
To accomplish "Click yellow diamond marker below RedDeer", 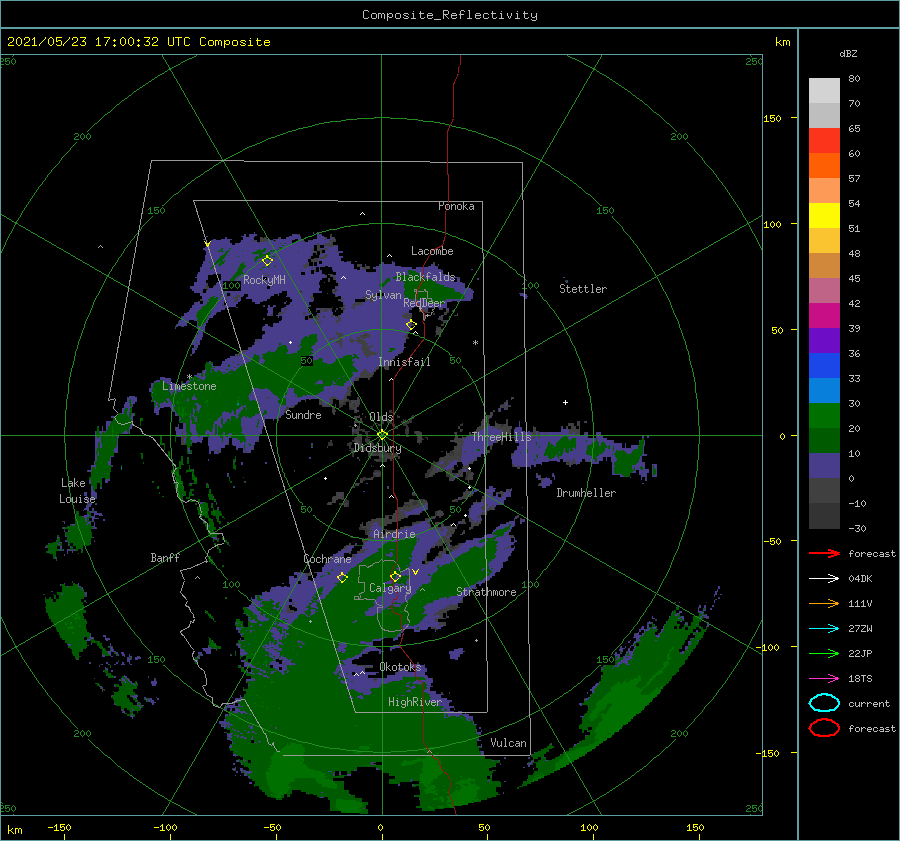I will click(x=411, y=325).
